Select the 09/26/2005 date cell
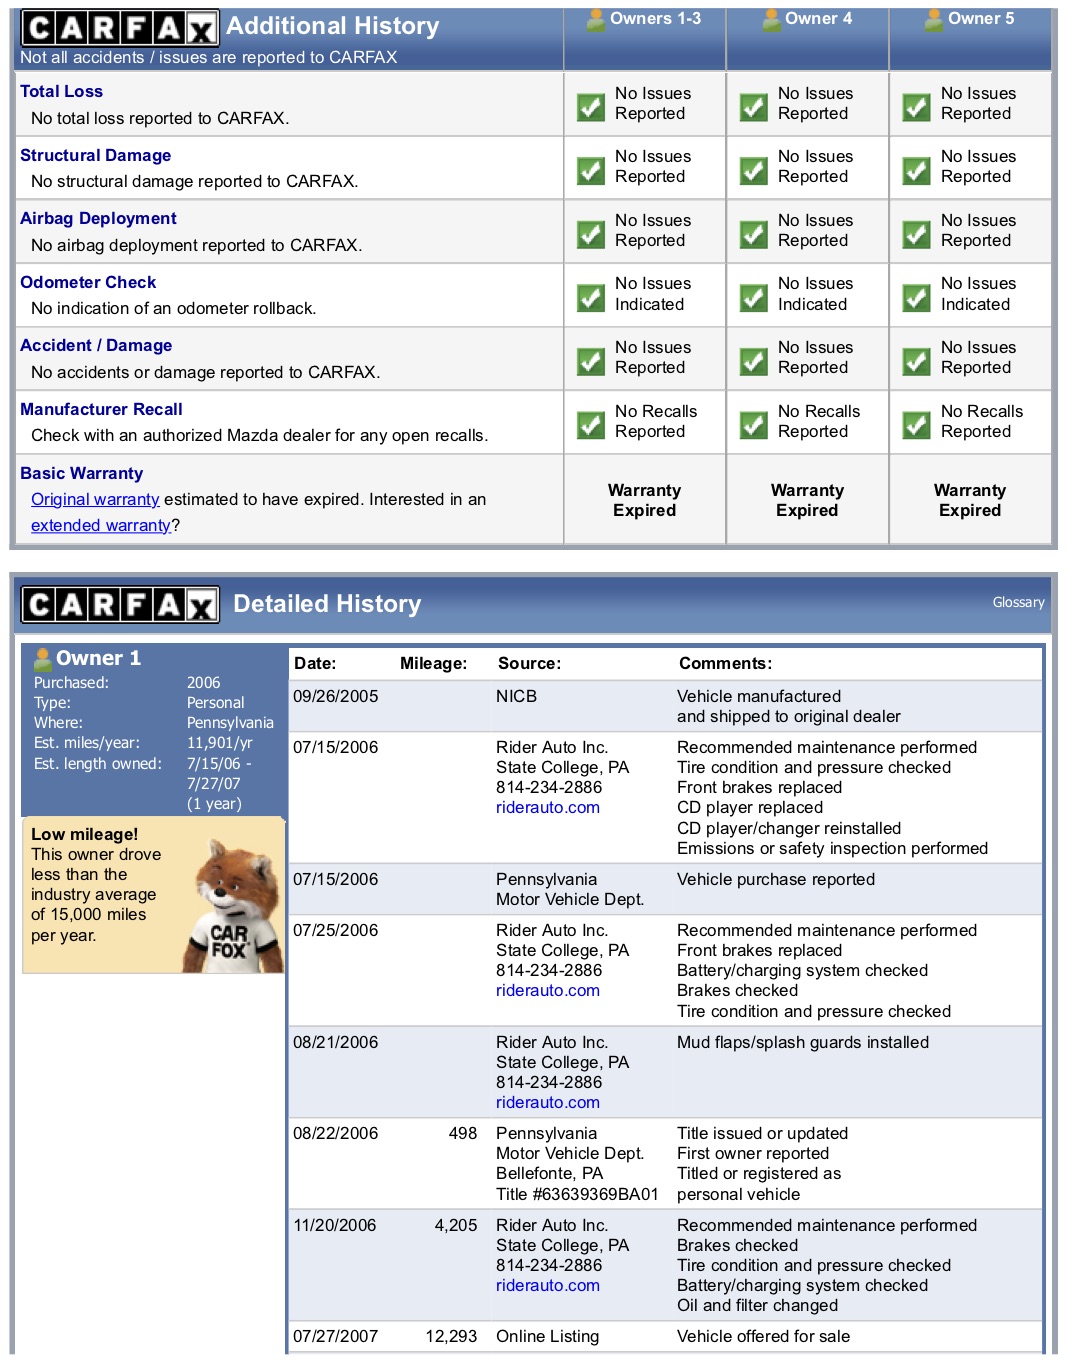 point(335,696)
